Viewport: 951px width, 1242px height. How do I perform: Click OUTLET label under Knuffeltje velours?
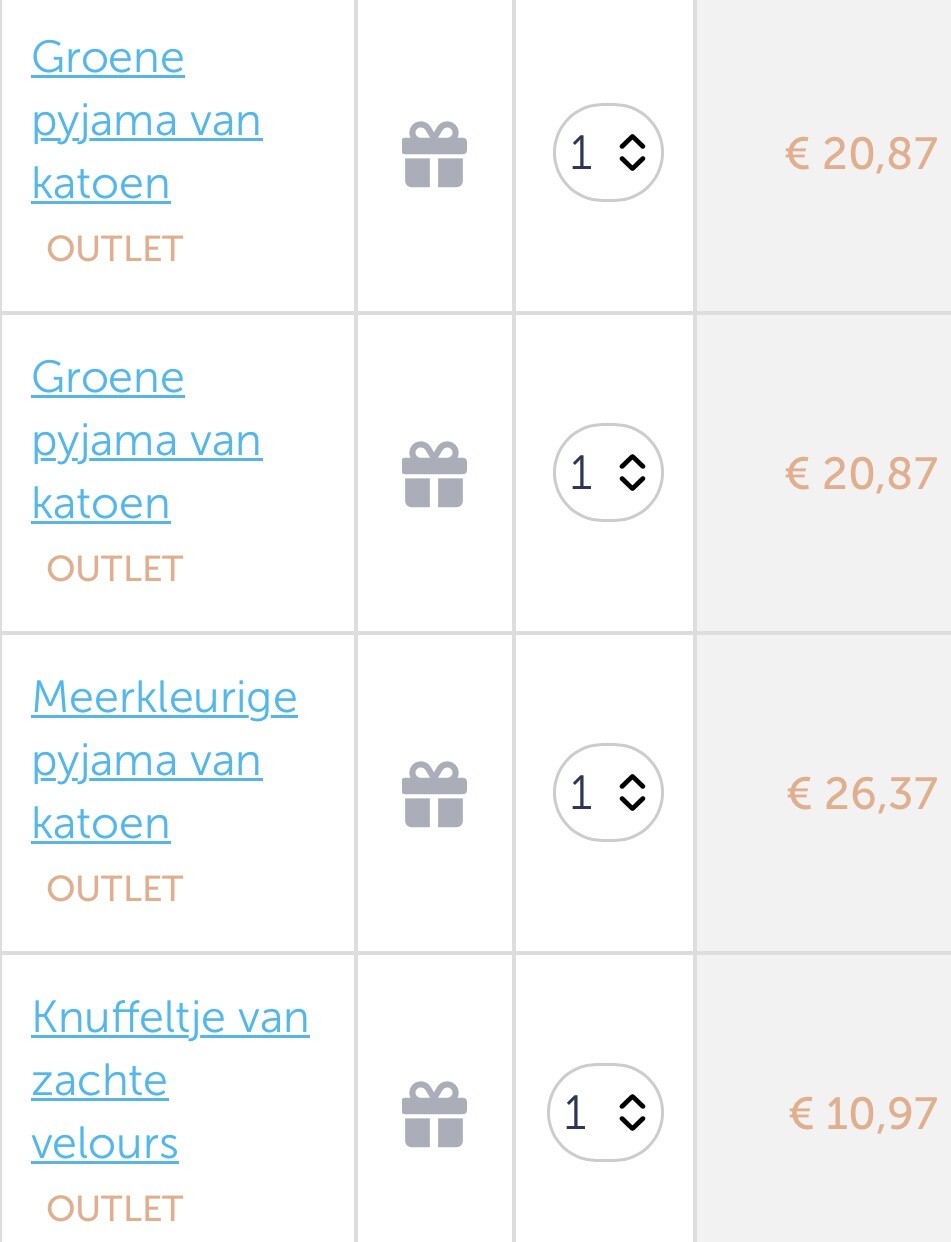(x=115, y=1208)
